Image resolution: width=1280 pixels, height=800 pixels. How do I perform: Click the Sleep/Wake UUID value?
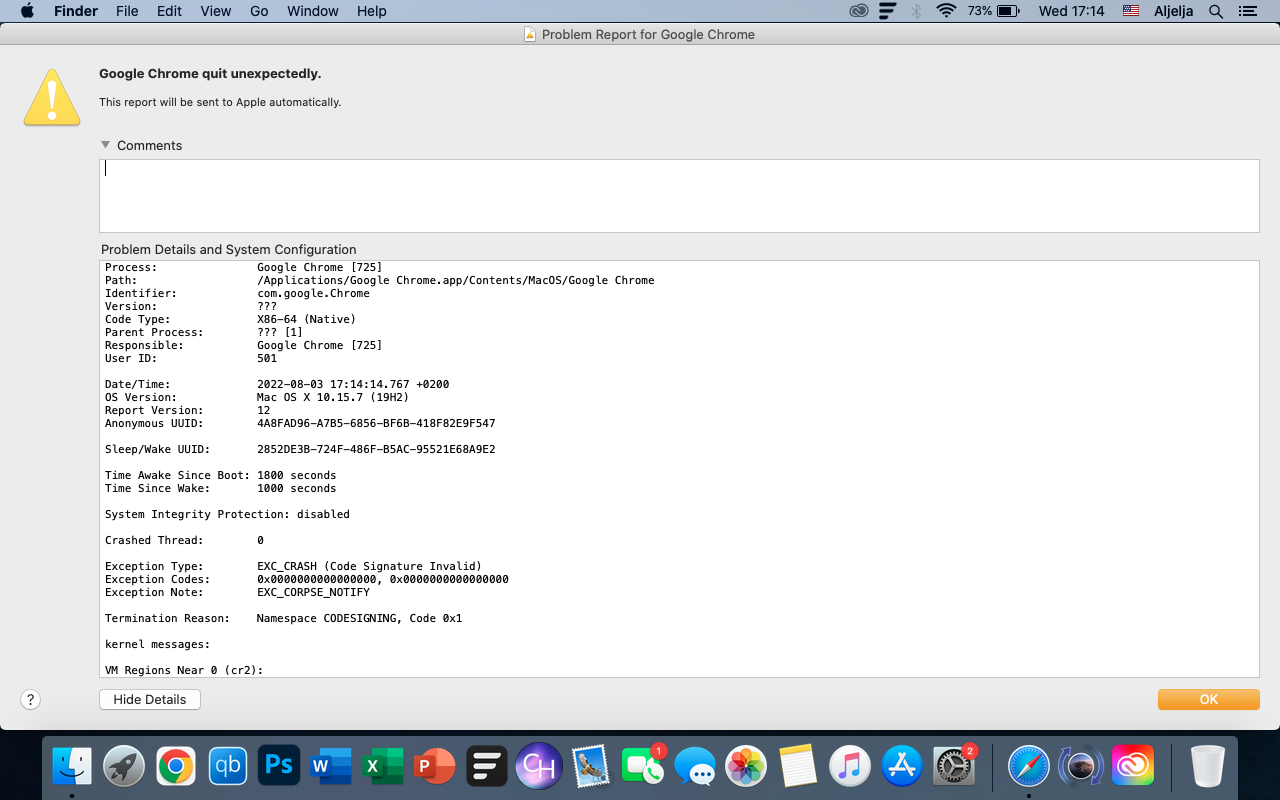[376, 449]
